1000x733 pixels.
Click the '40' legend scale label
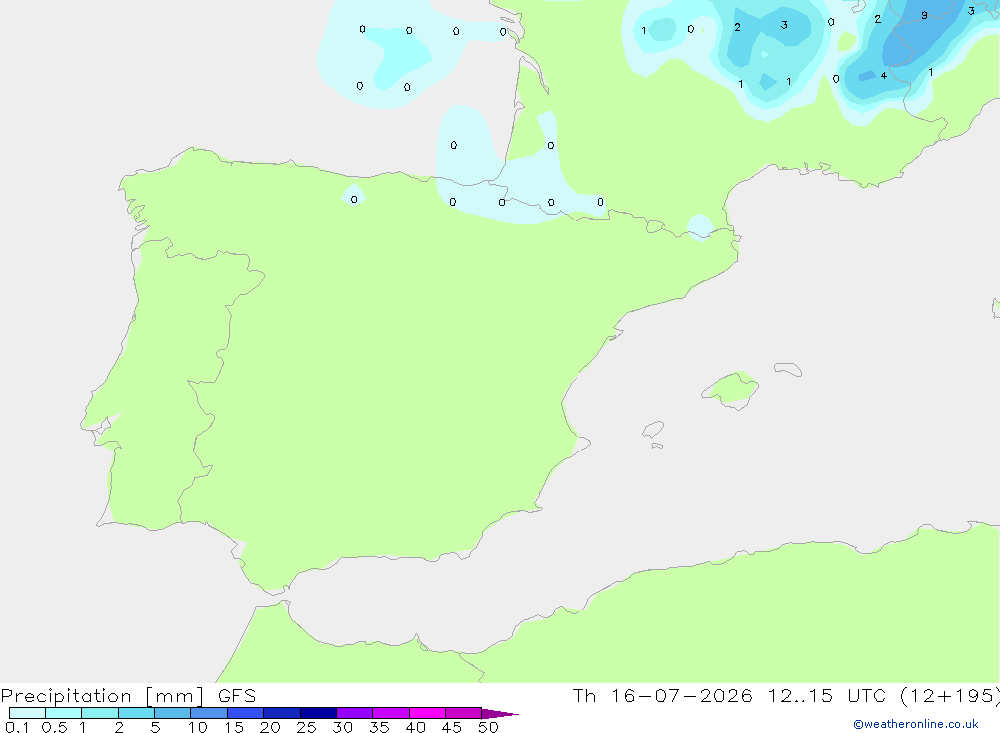coord(416,727)
